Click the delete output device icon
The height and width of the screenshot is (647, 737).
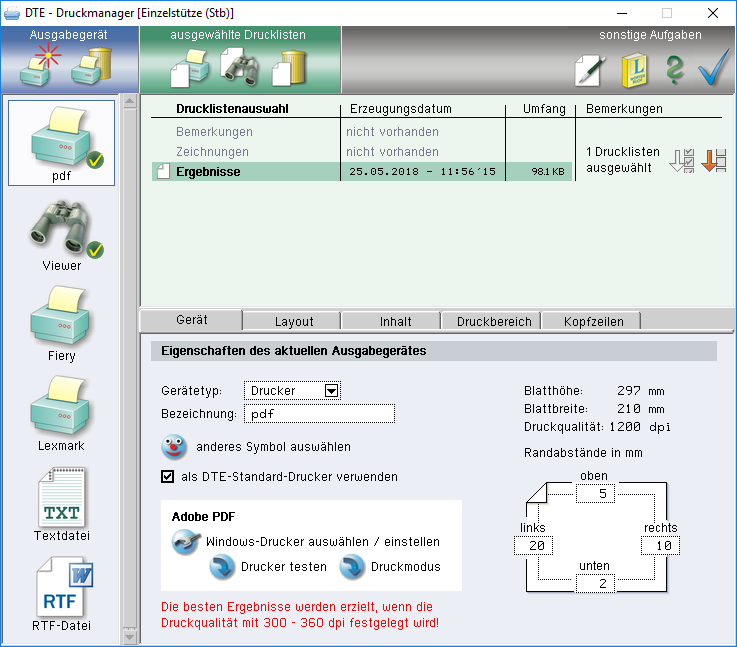tap(92, 67)
